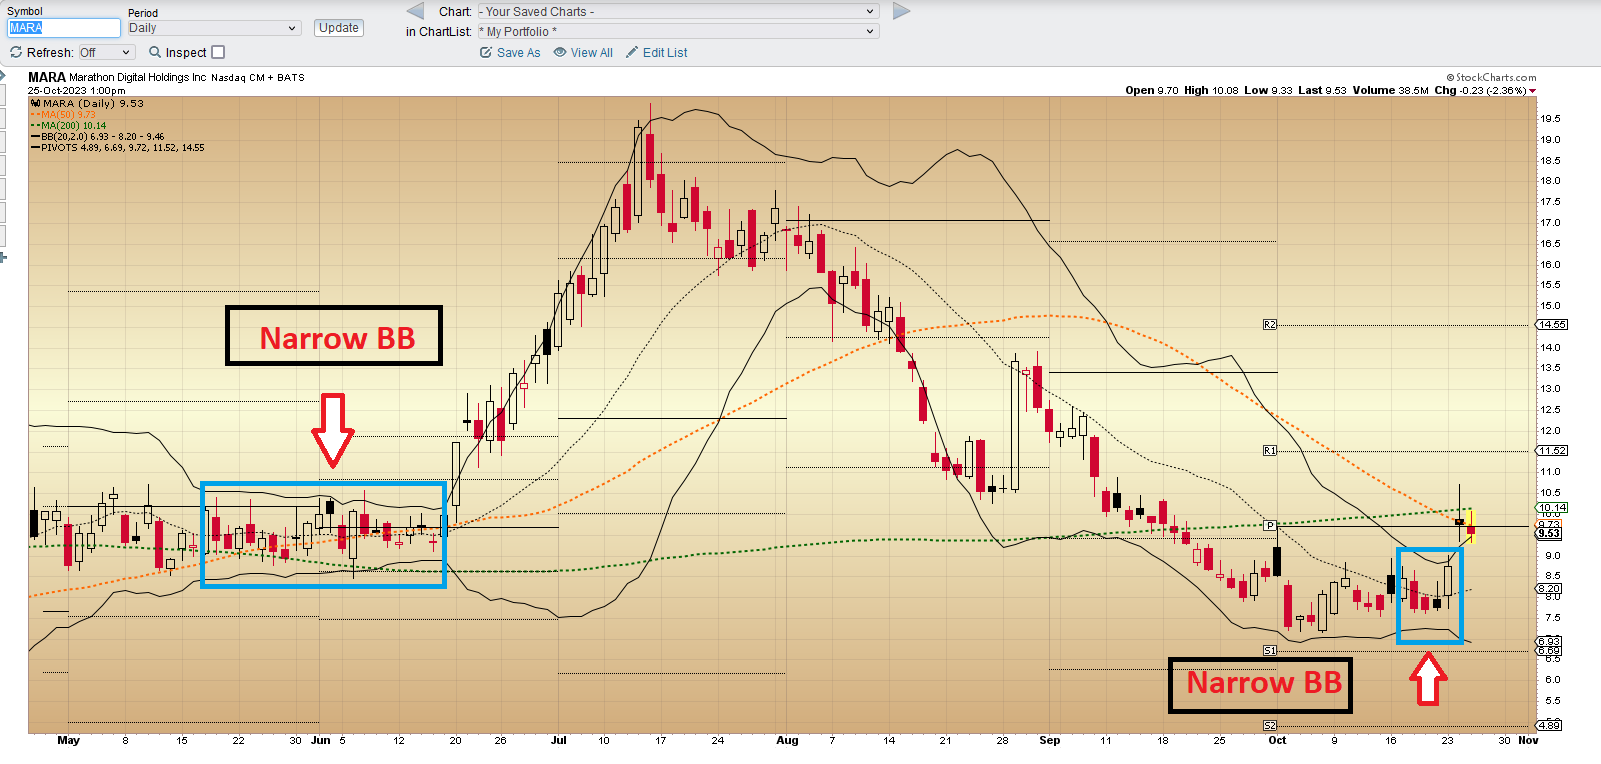This screenshot has width=1601, height=764.
Task: Click the Aug label on date axis
Action: point(787,741)
